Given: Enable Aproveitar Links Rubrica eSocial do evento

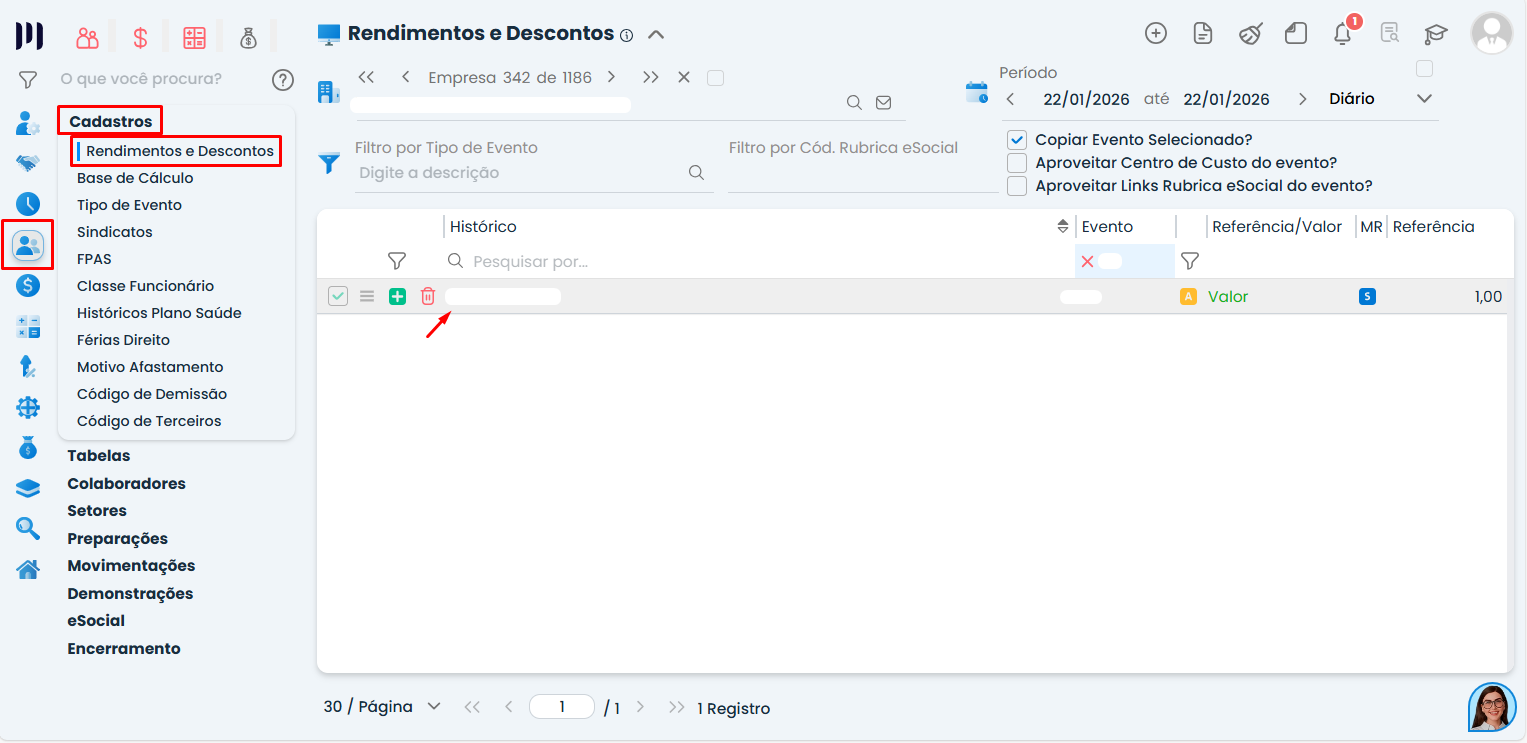Looking at the screenshot, I should coord(1017,186).
